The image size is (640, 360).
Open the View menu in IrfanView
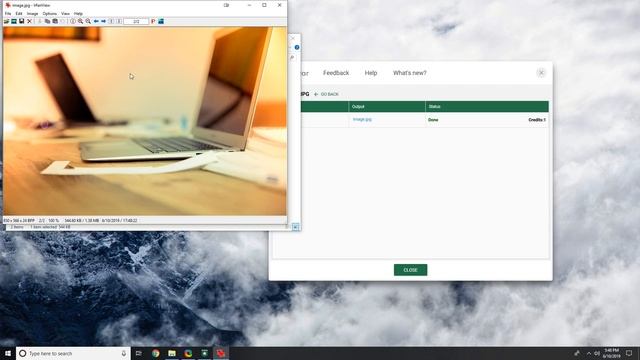pyautogui.click(x=65, y=13)
